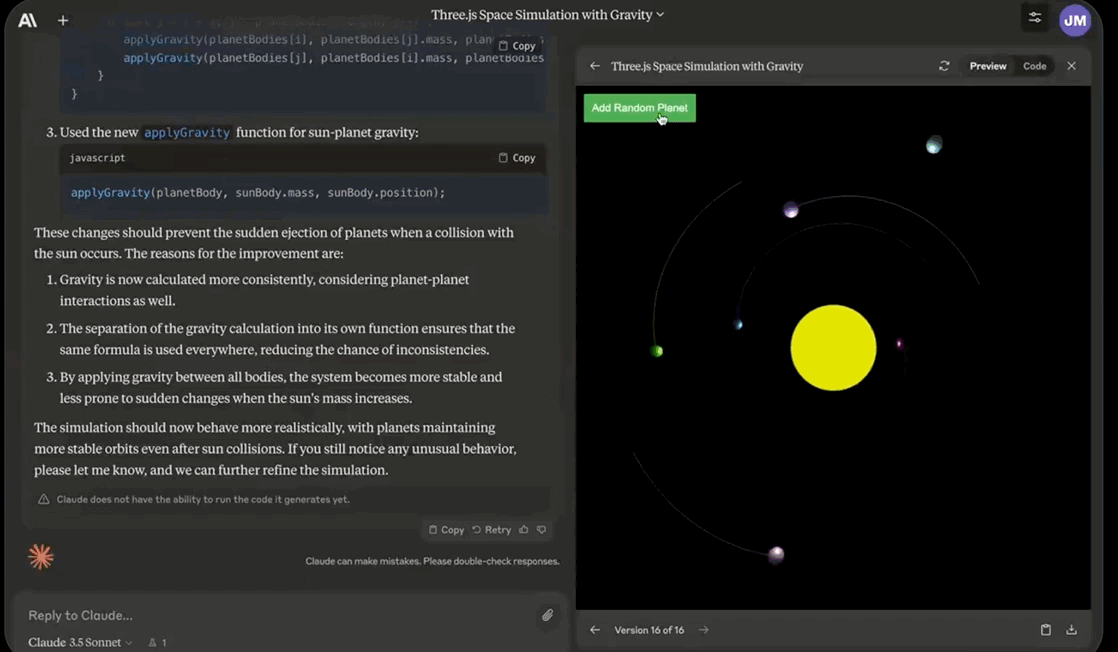Click the artifact title Three.js Space Simulation
The height and width of the screenshot is (652, 1118).
(x=707, y=66)
